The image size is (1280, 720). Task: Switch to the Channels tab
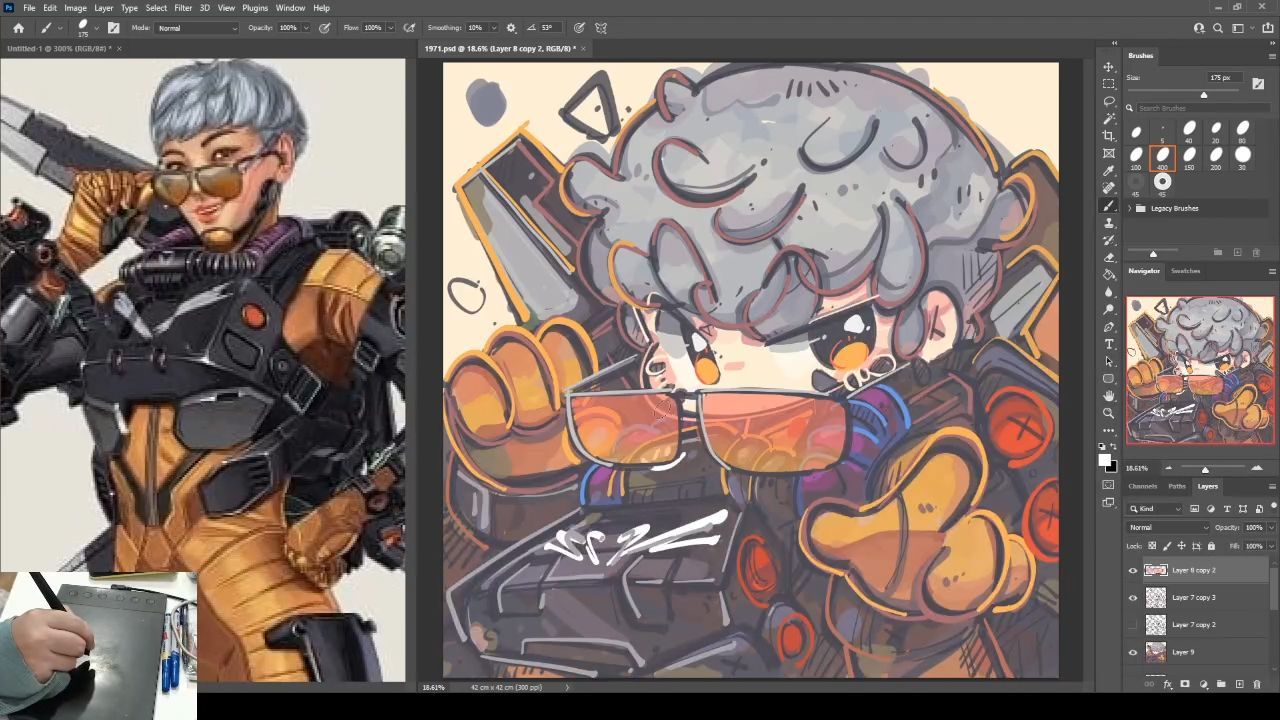[1142, 486]
